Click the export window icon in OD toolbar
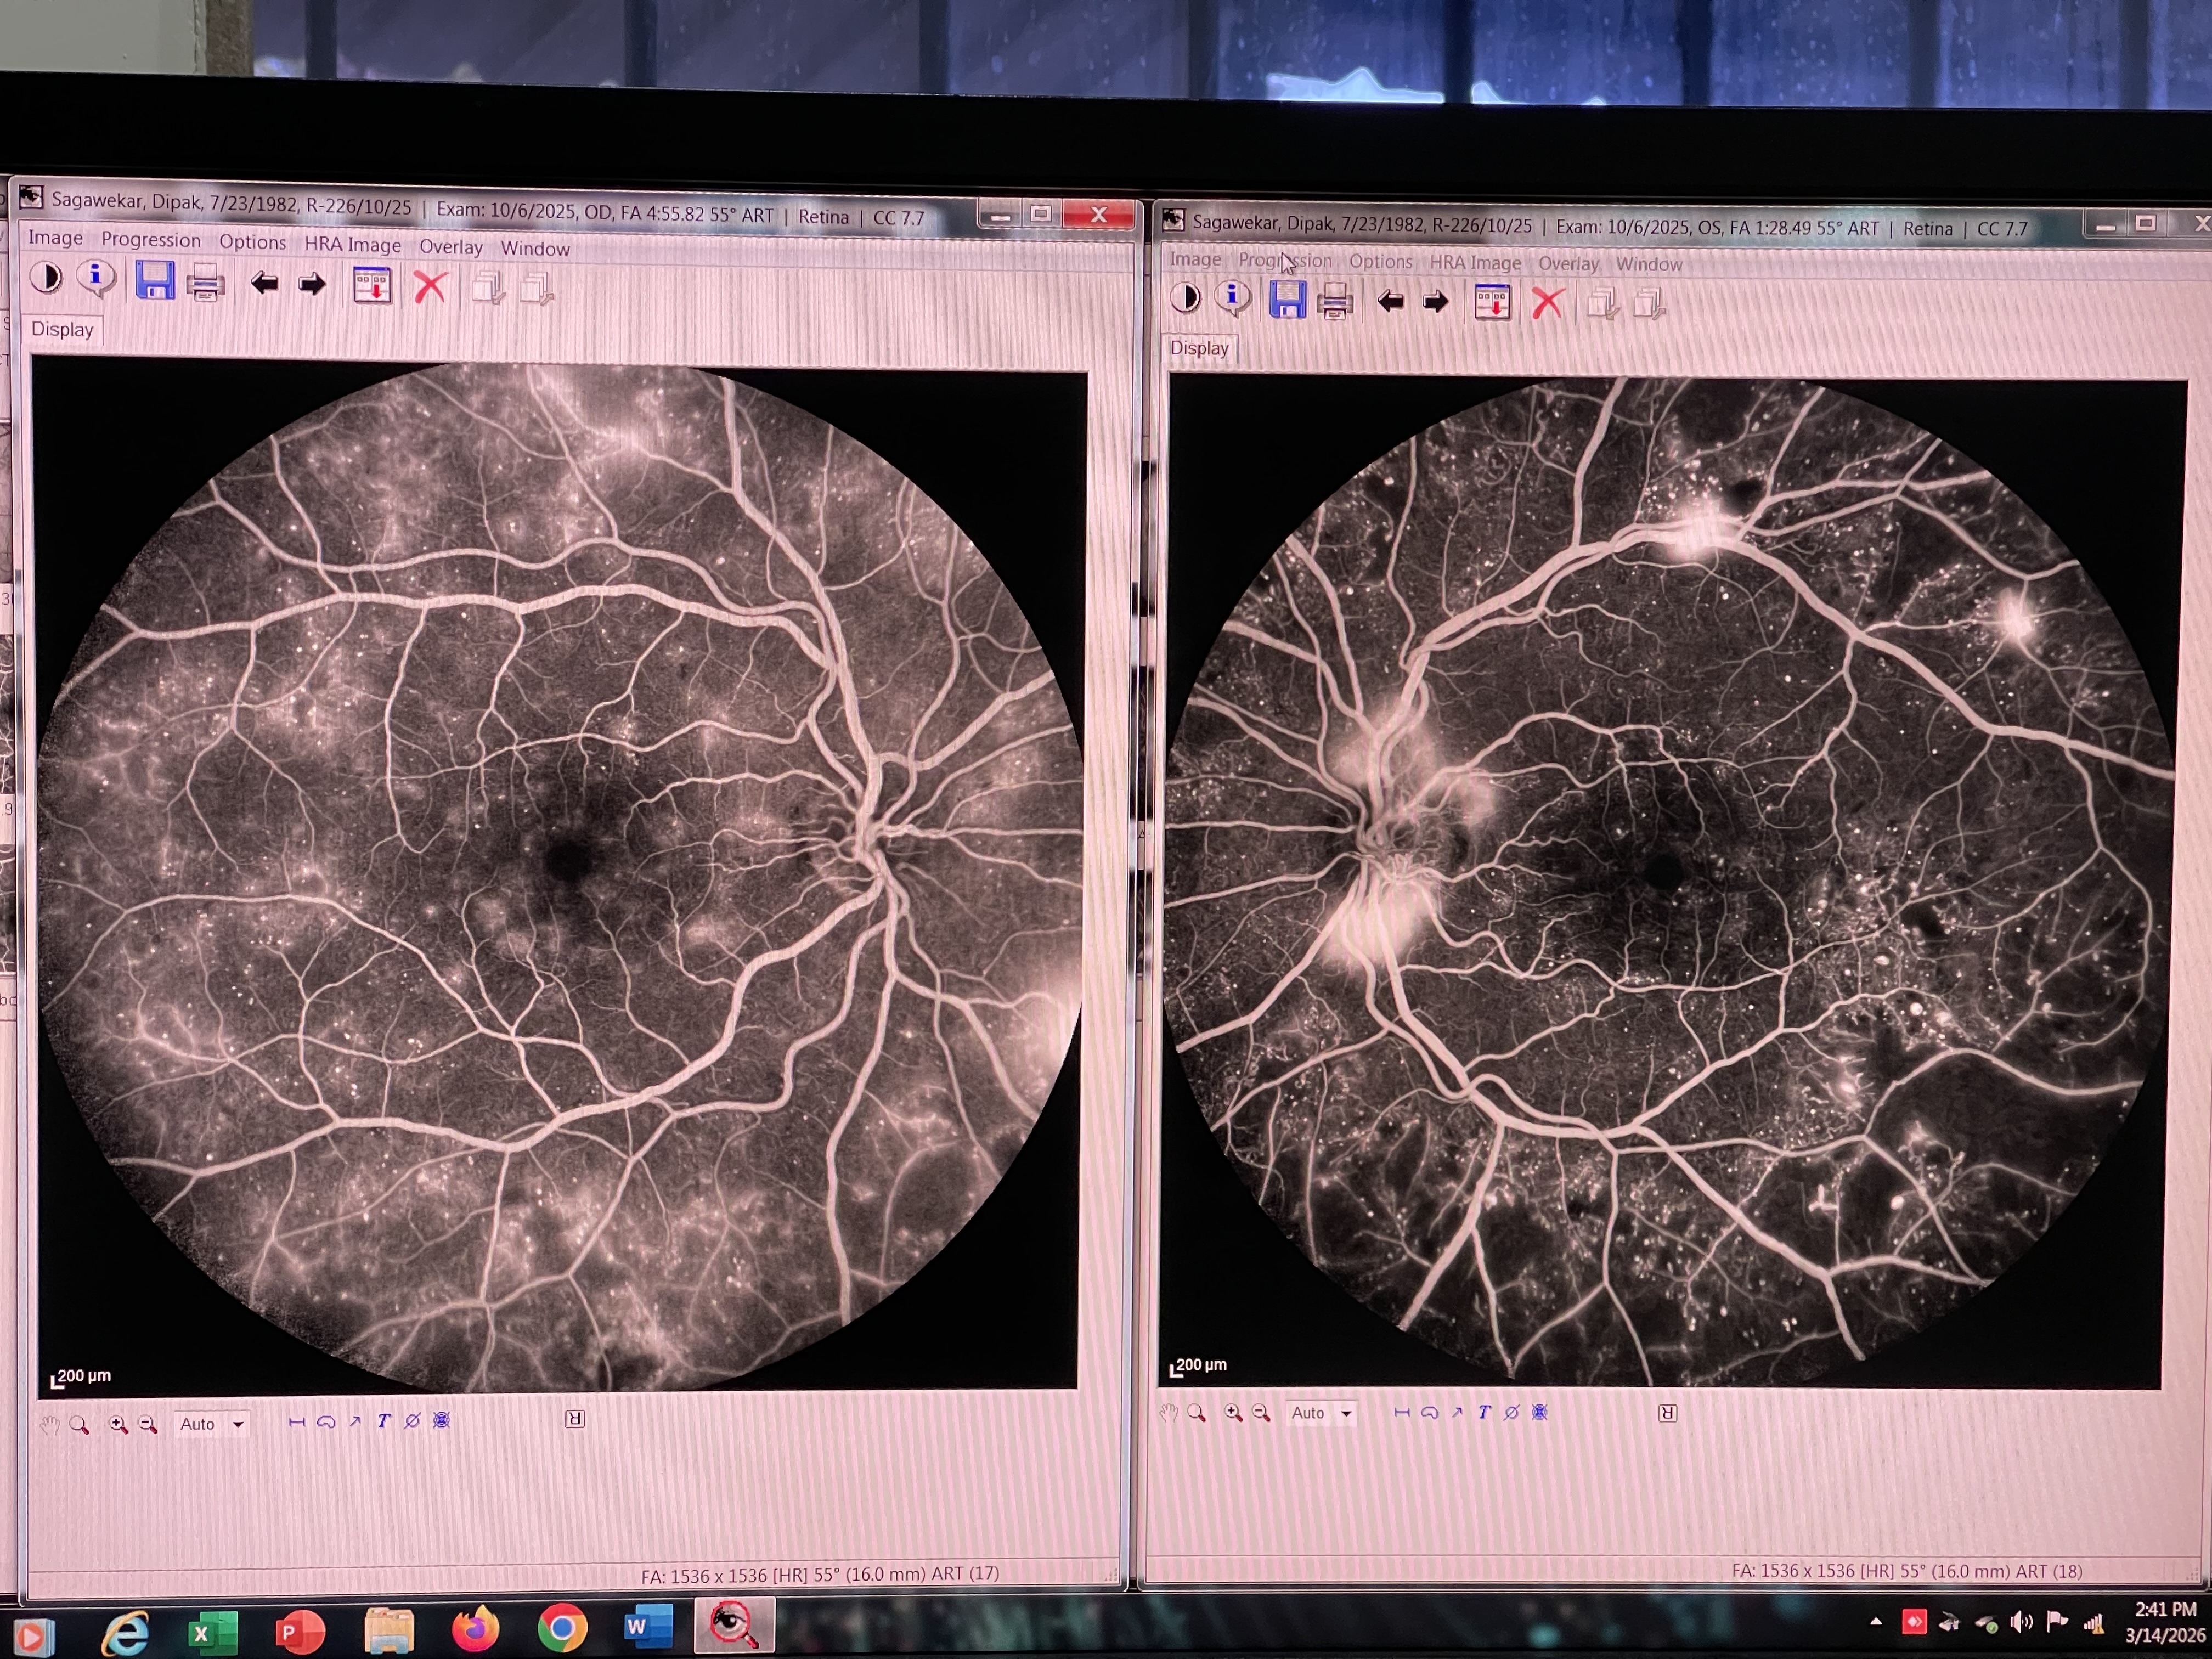2212x1659 pixels. (x=372, y=286)
